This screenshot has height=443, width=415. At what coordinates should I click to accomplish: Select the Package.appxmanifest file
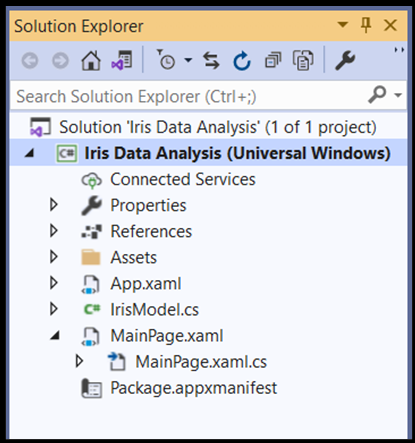(x=194, y=388)
